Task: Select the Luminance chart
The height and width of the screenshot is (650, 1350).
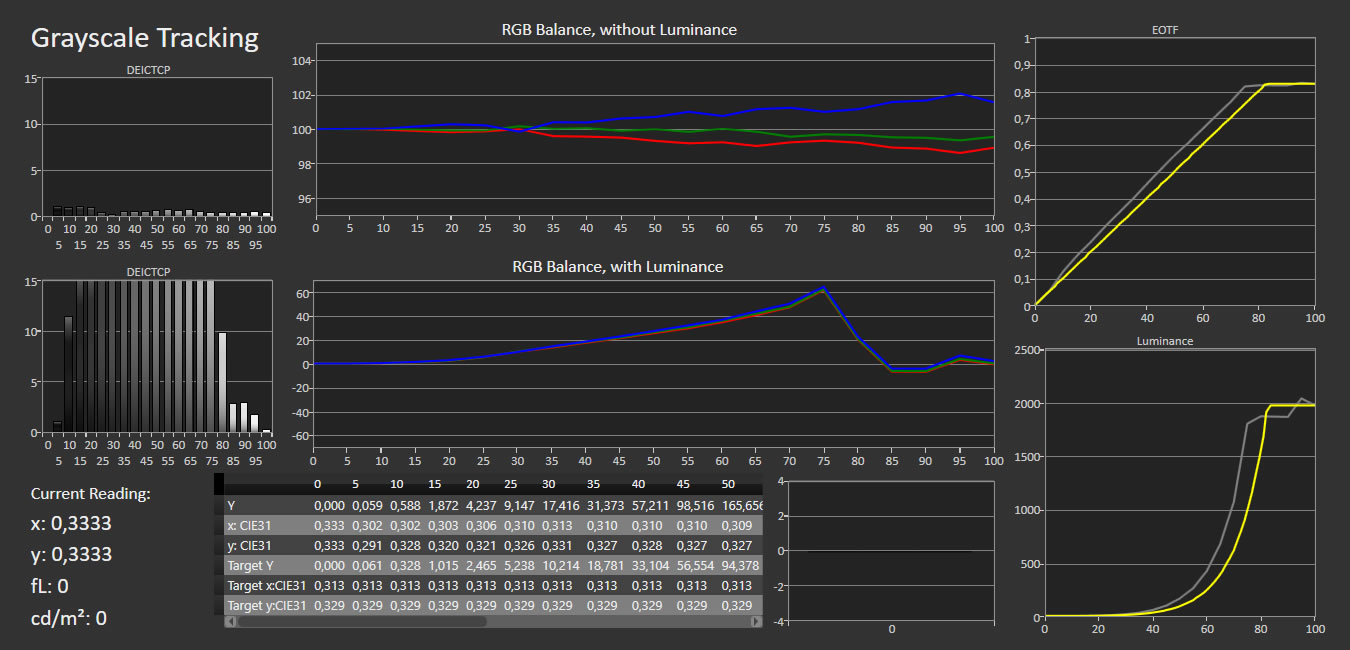Action: coord(1179,482)
